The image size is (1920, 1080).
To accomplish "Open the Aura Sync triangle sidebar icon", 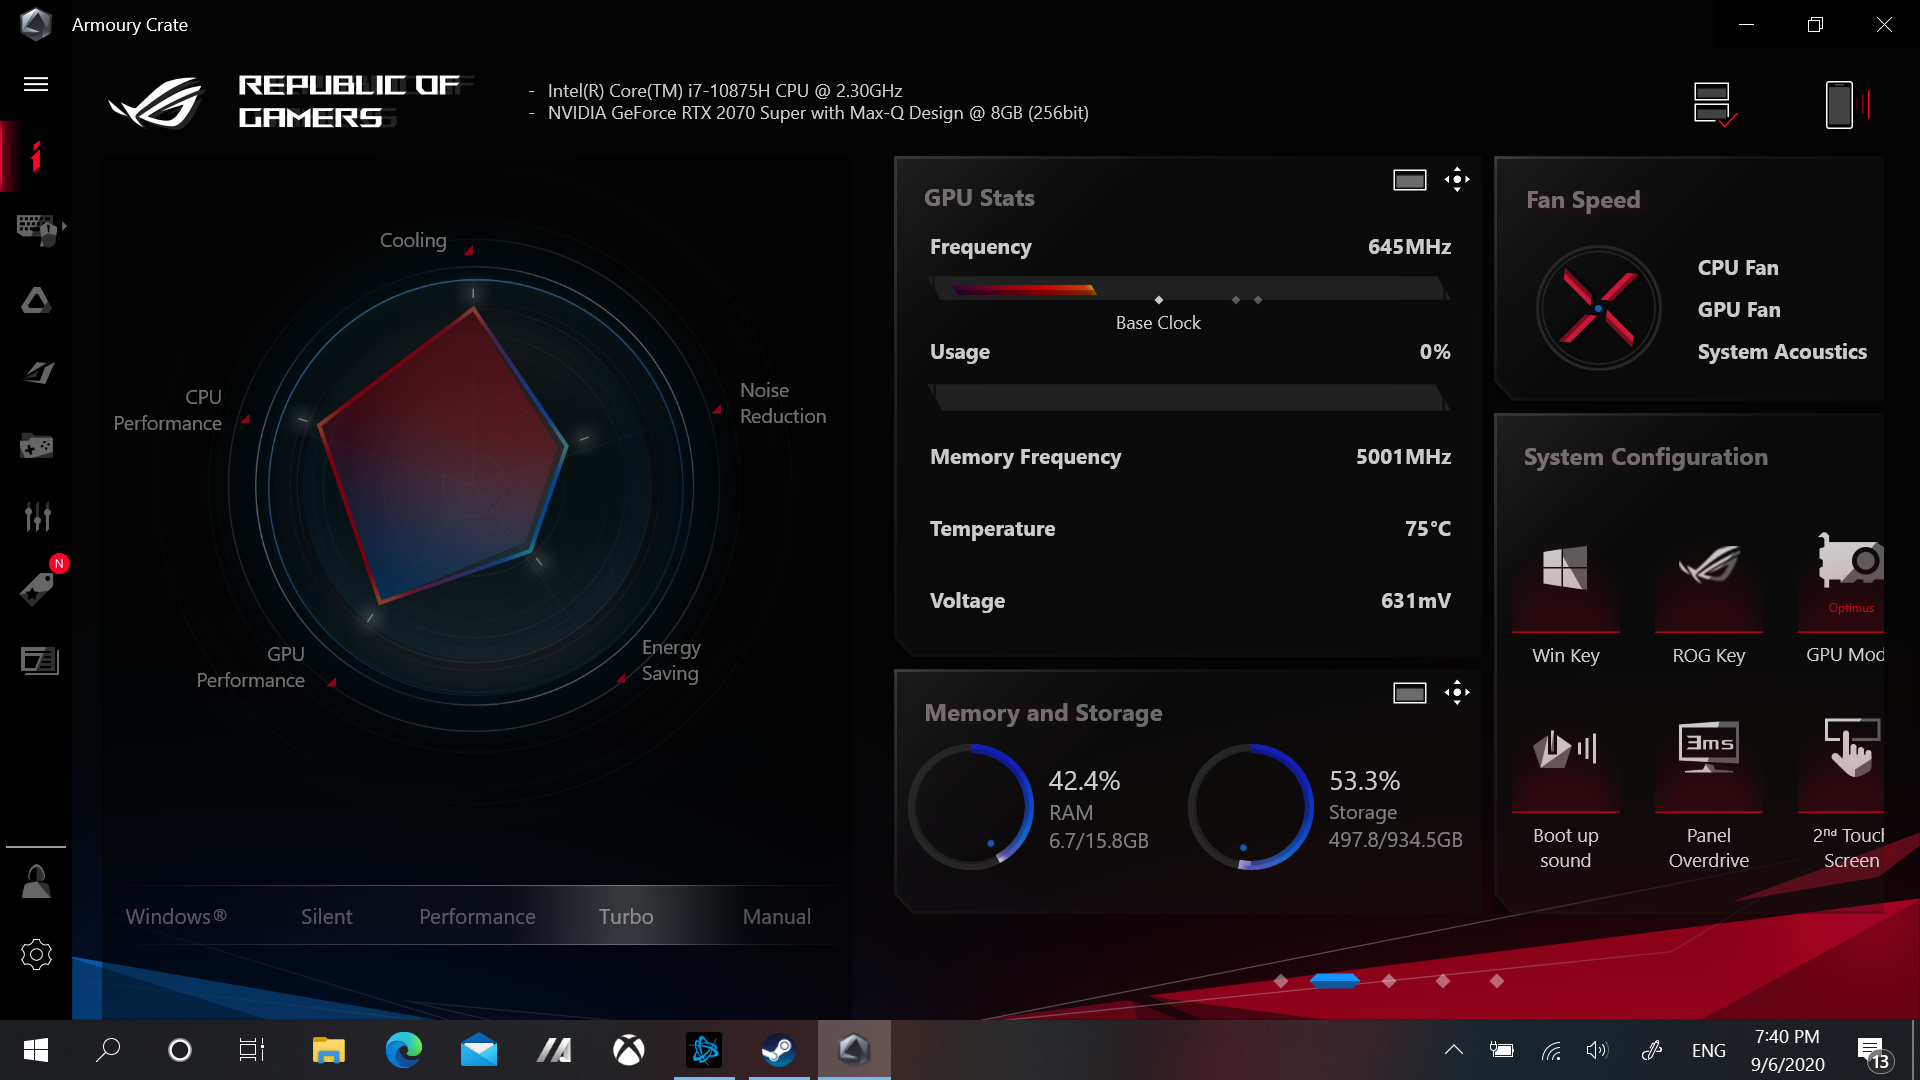I will [x=36, y=301].
